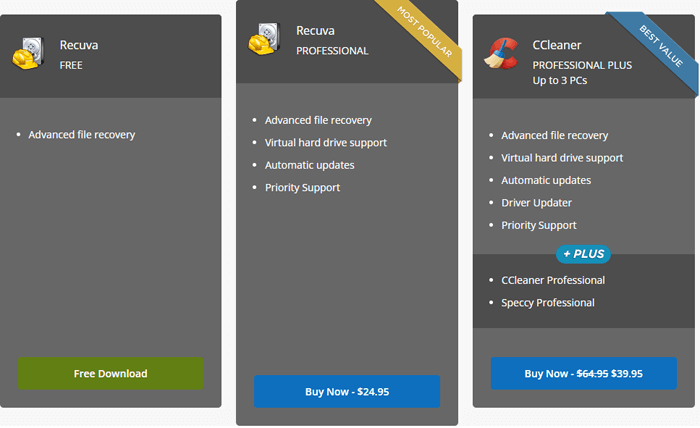Buy Recuva Professional for $24.95

click(347, 391)
